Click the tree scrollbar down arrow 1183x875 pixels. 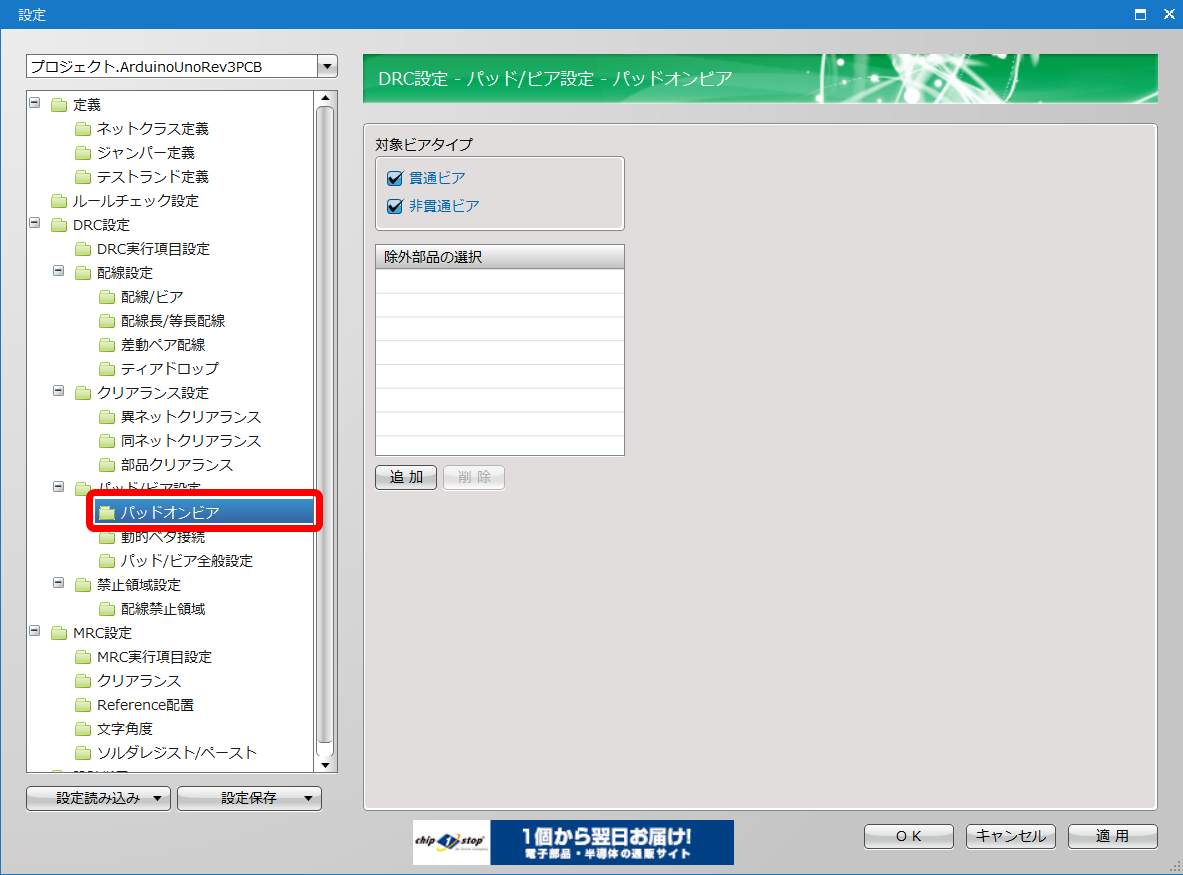(x=324, y=765)
